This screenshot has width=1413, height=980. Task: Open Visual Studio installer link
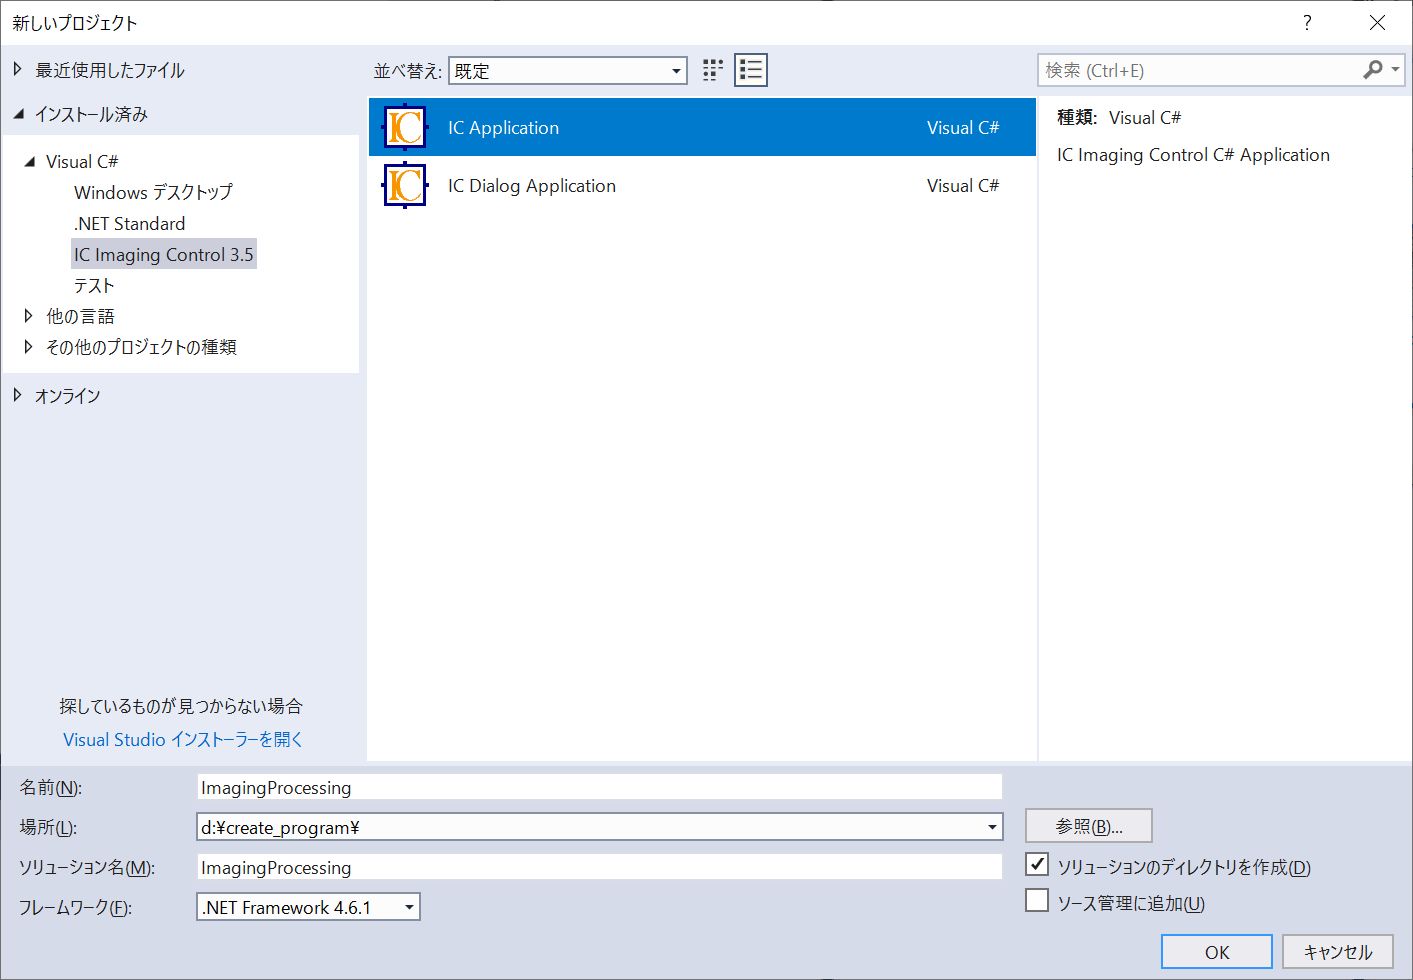183,739
